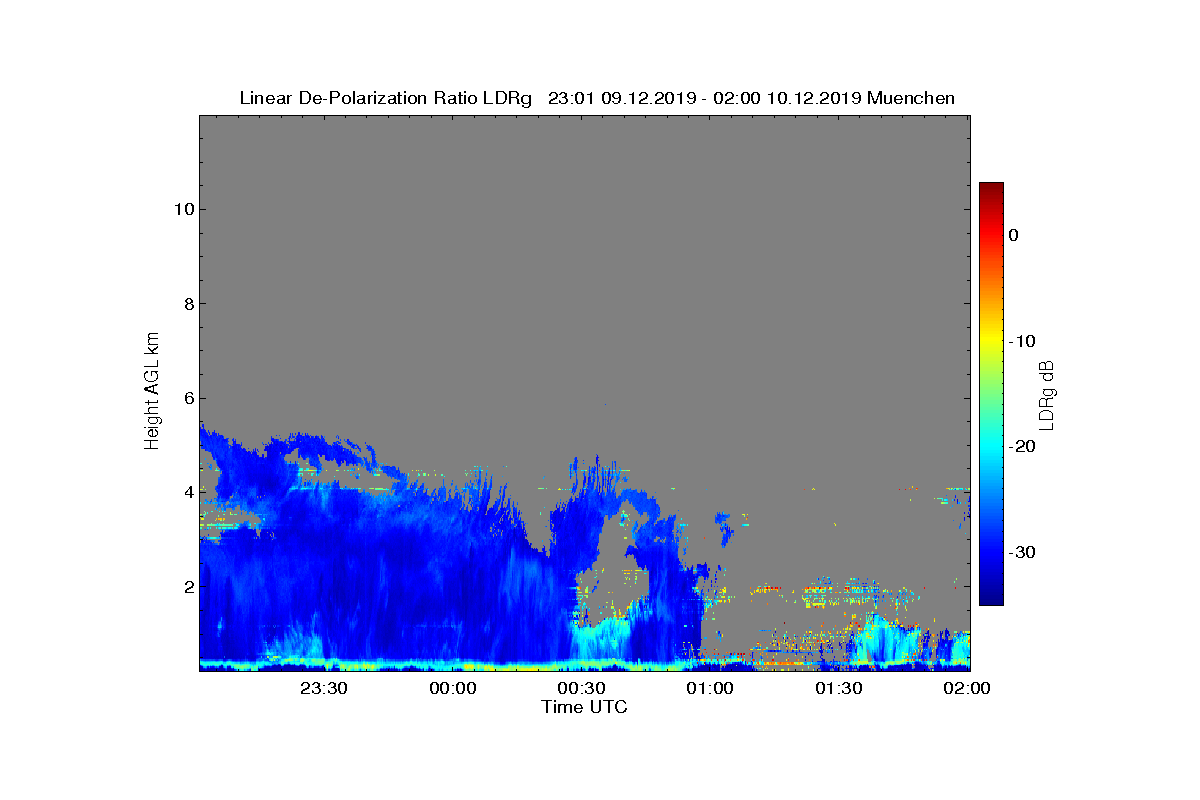The image size is (1200, 800).
Task: Click the colorbar label '0'
Action: click(x=1014, y=235)
